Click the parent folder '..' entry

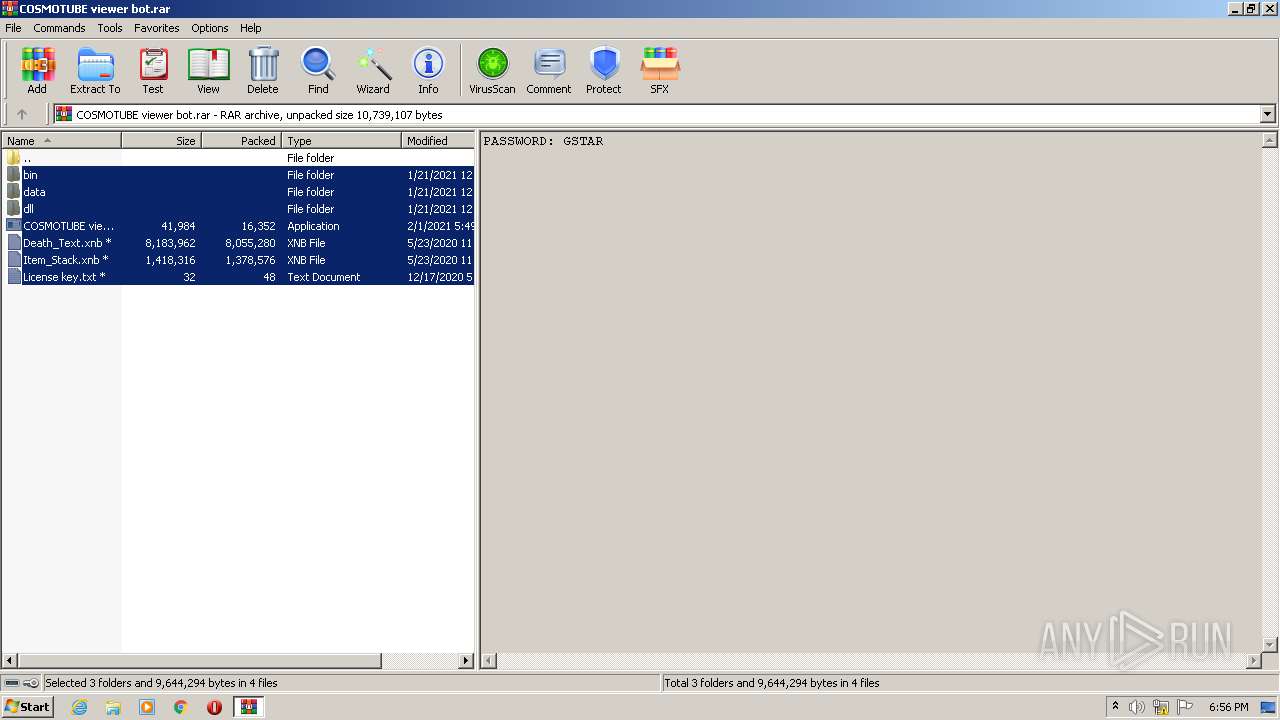click(27, 158)
